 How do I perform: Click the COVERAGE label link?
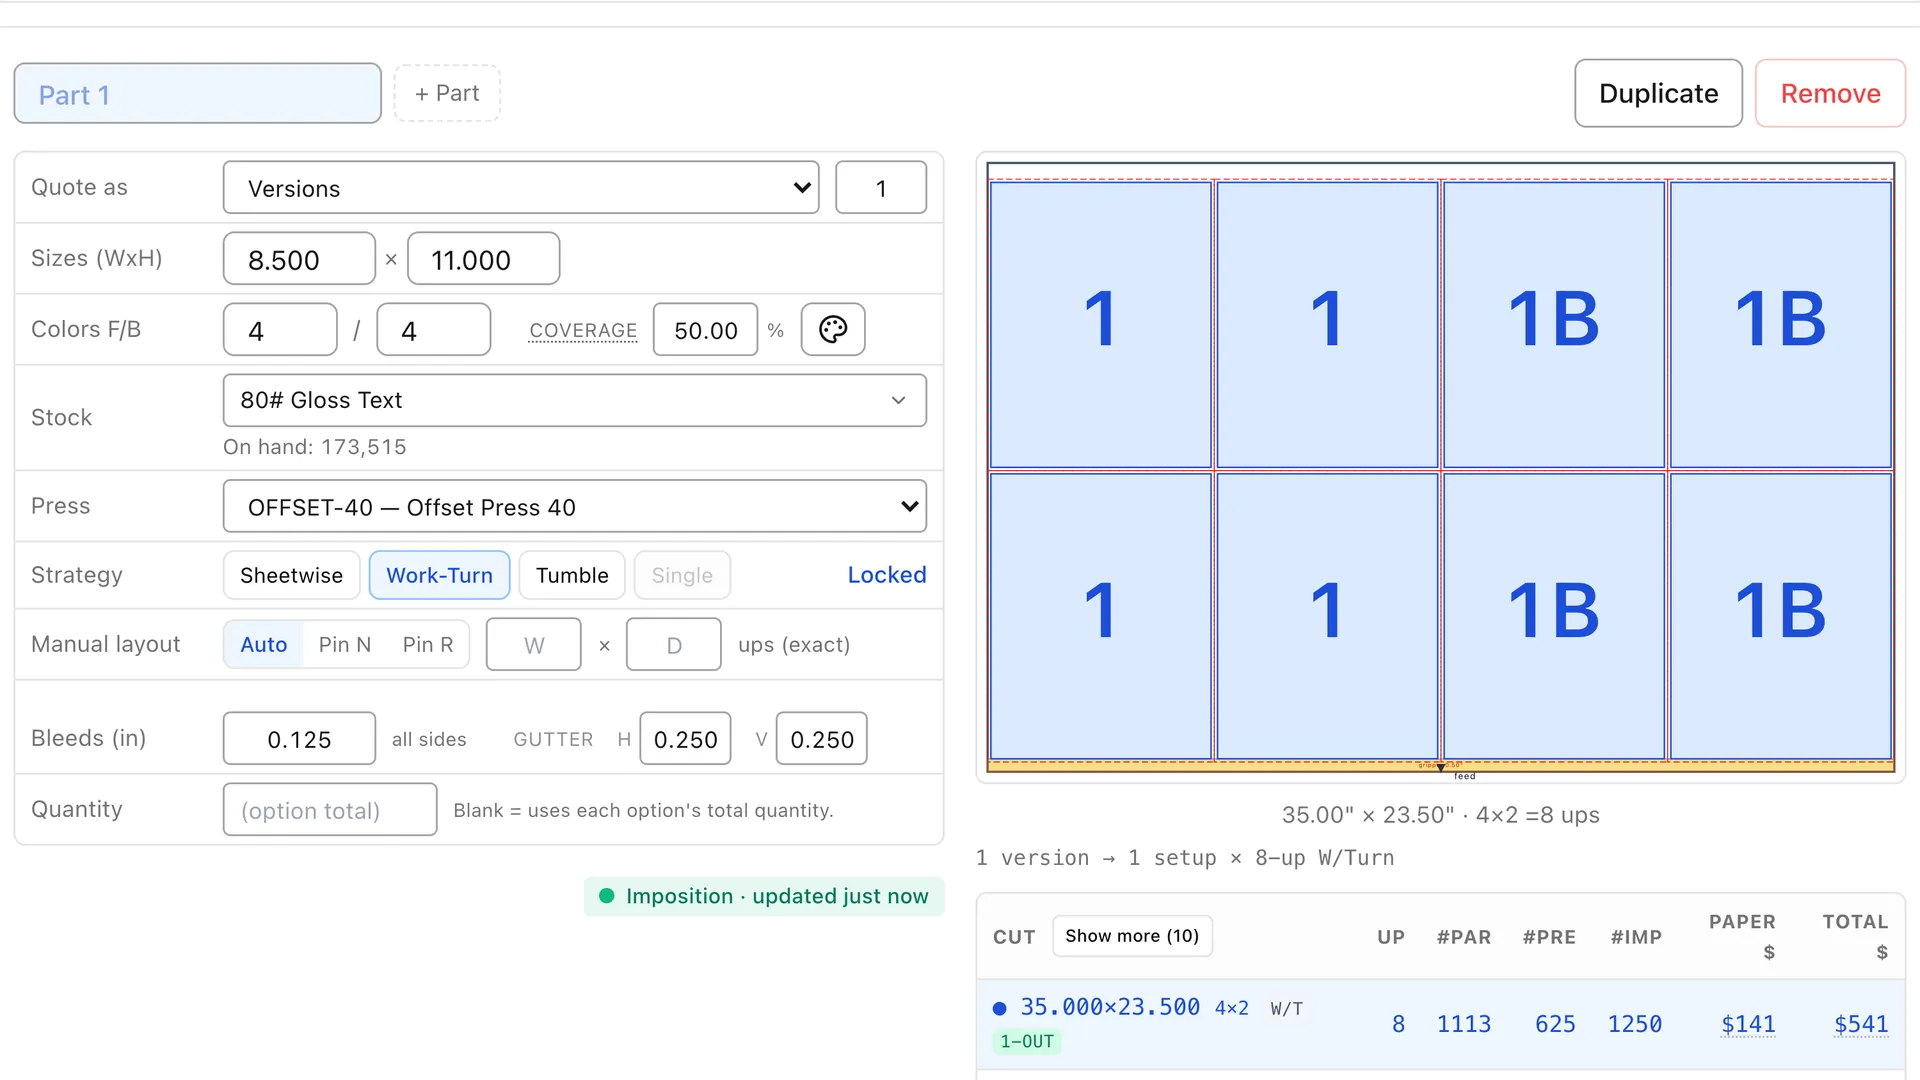pos(583,330)
